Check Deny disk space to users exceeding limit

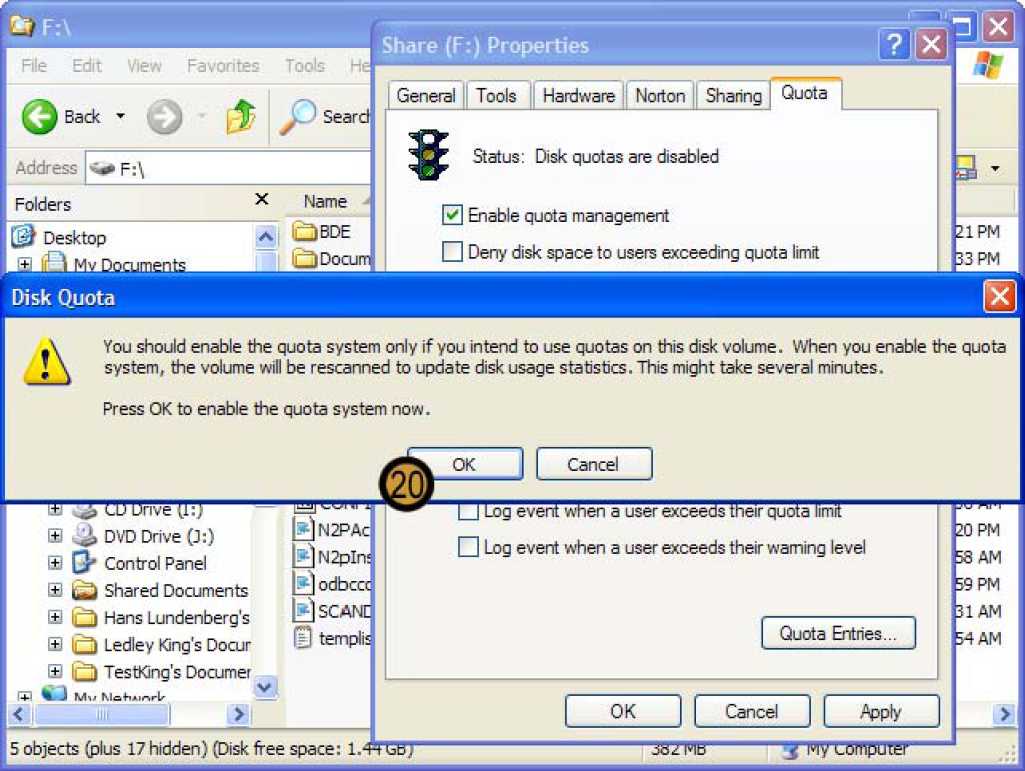453,252
